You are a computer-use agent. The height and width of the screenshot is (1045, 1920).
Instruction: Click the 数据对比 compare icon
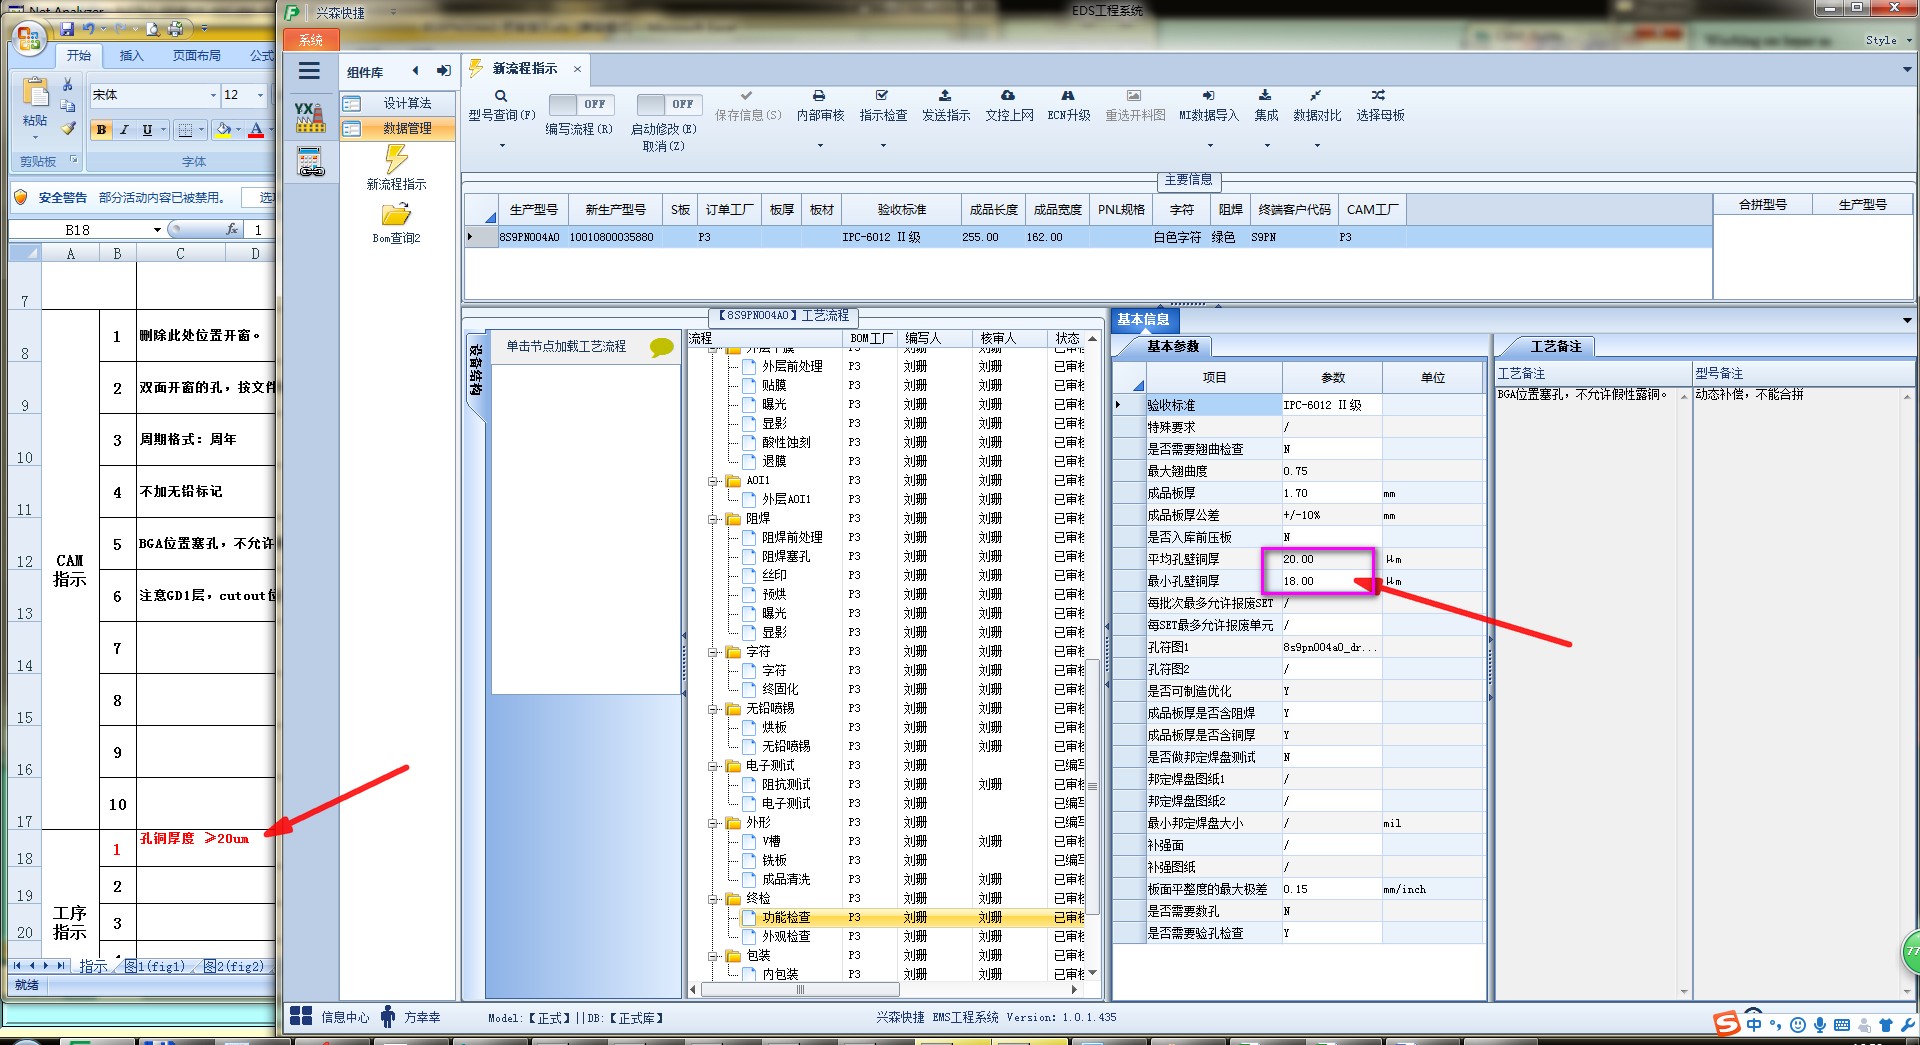click(1316, 96)
